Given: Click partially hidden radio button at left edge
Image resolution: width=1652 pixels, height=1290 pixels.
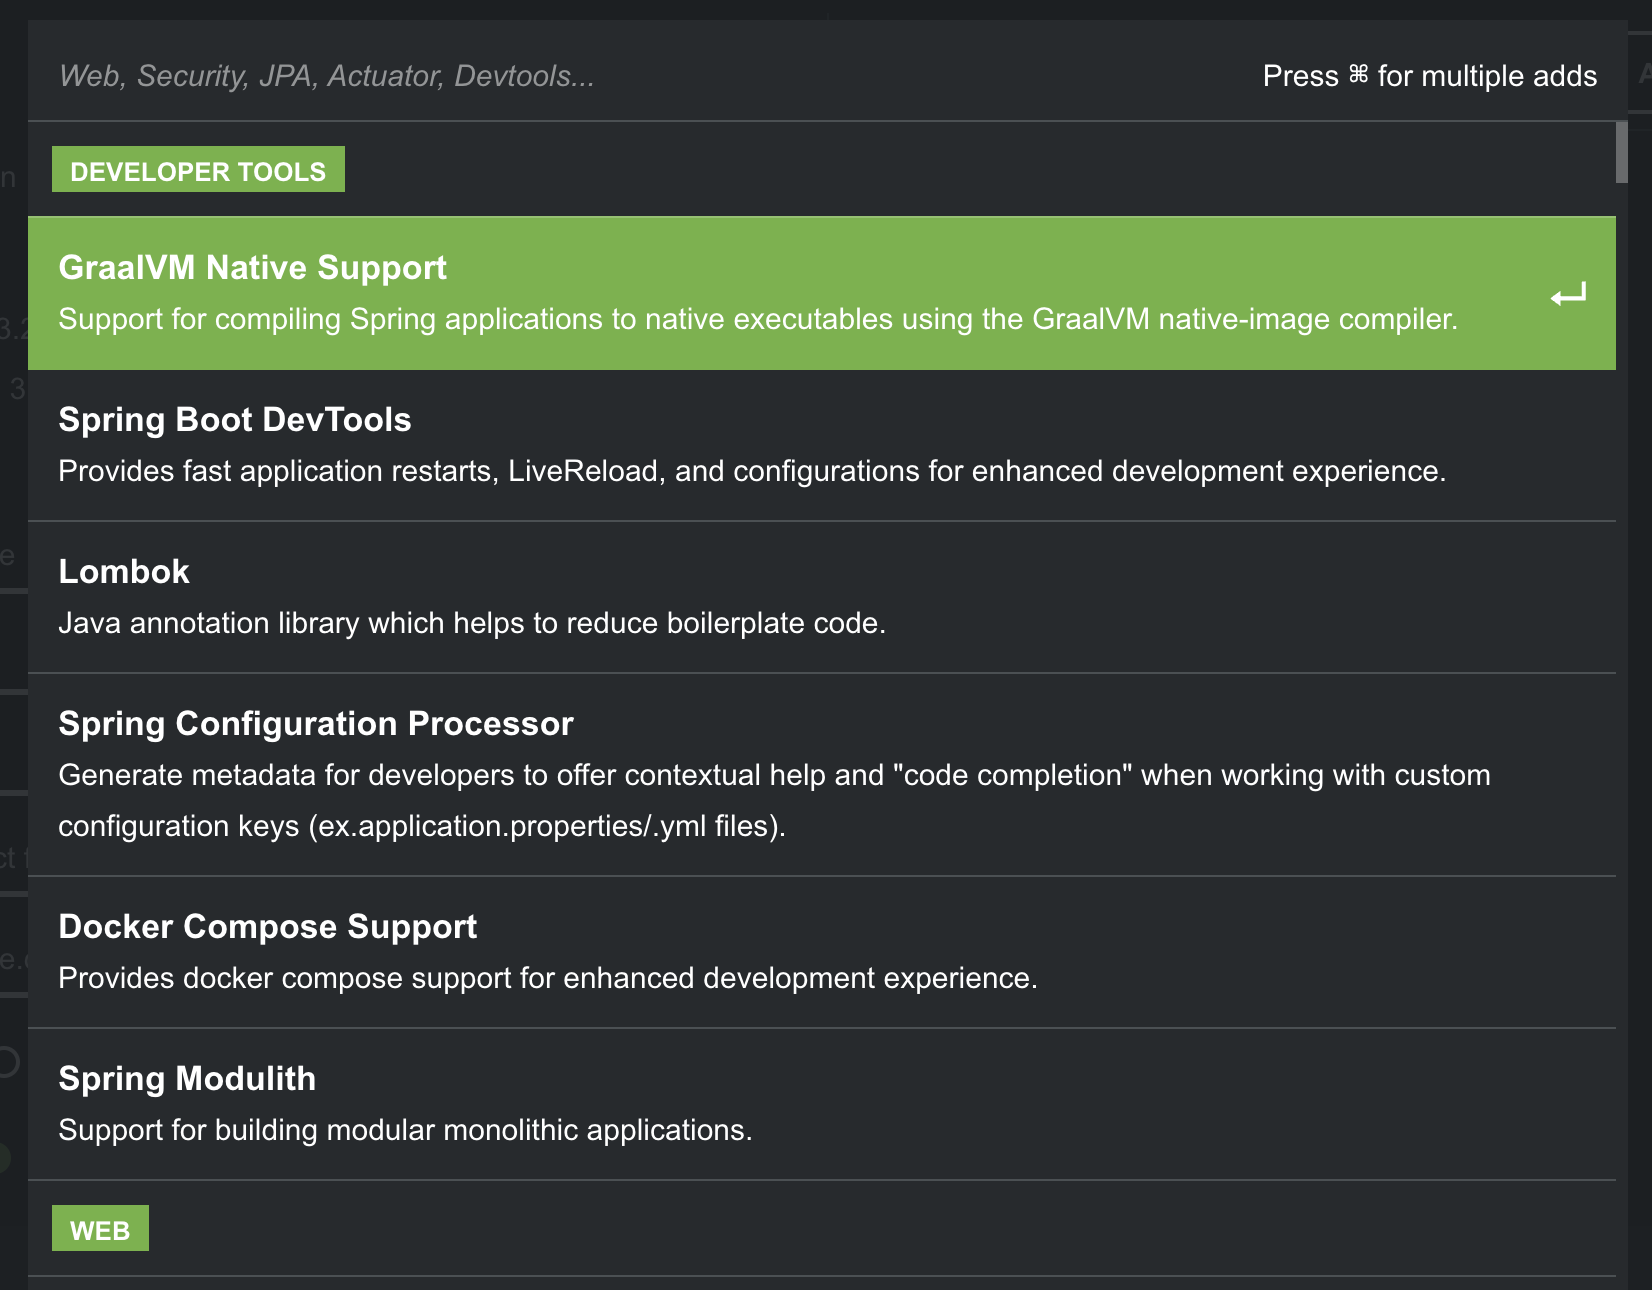Looking at the screenshot, I should (x=8, y=1062).
